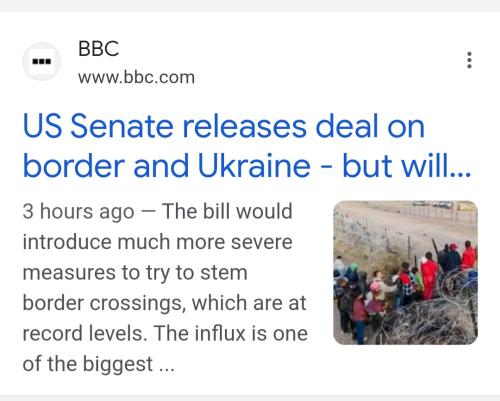500x401 pixels.
Task: Open the US Senate releases deal headline
Action: coord(247,146)
